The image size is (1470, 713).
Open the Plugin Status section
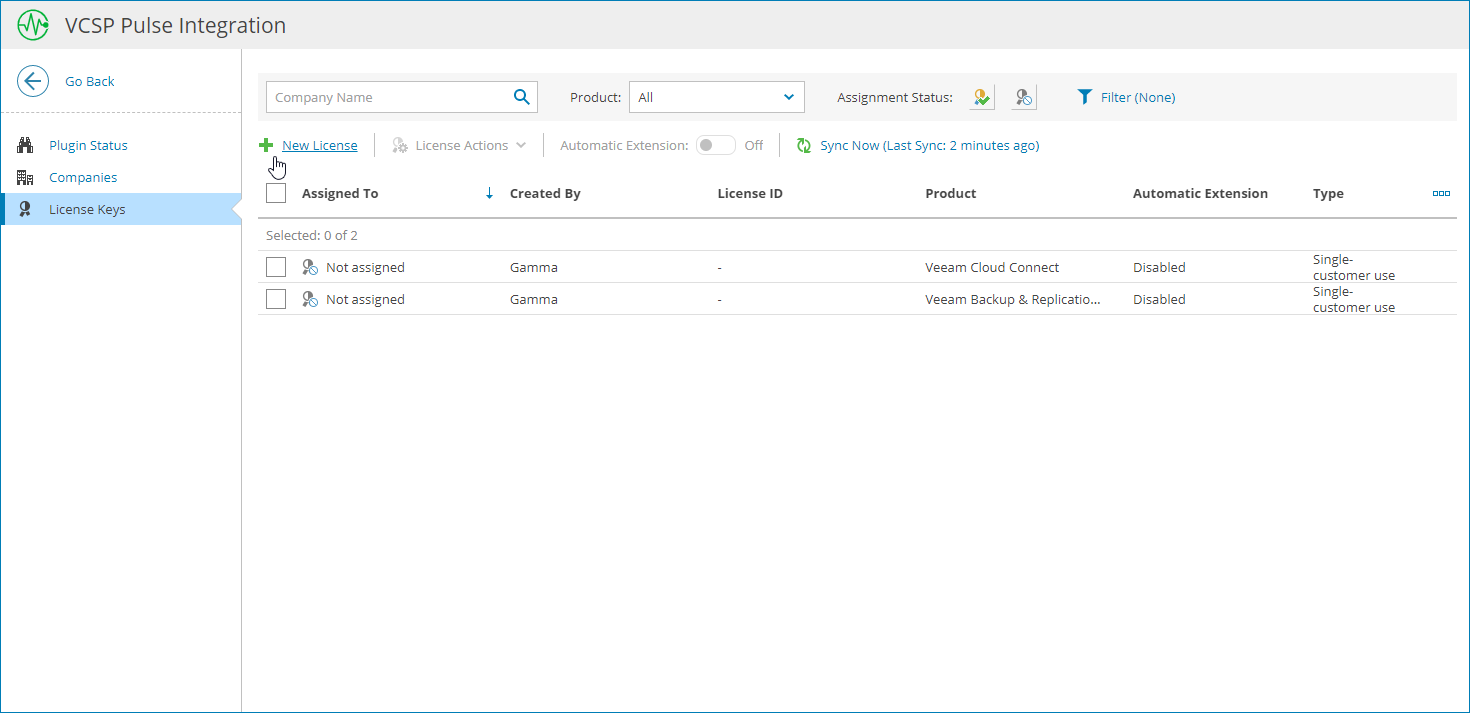click(88, 145)
